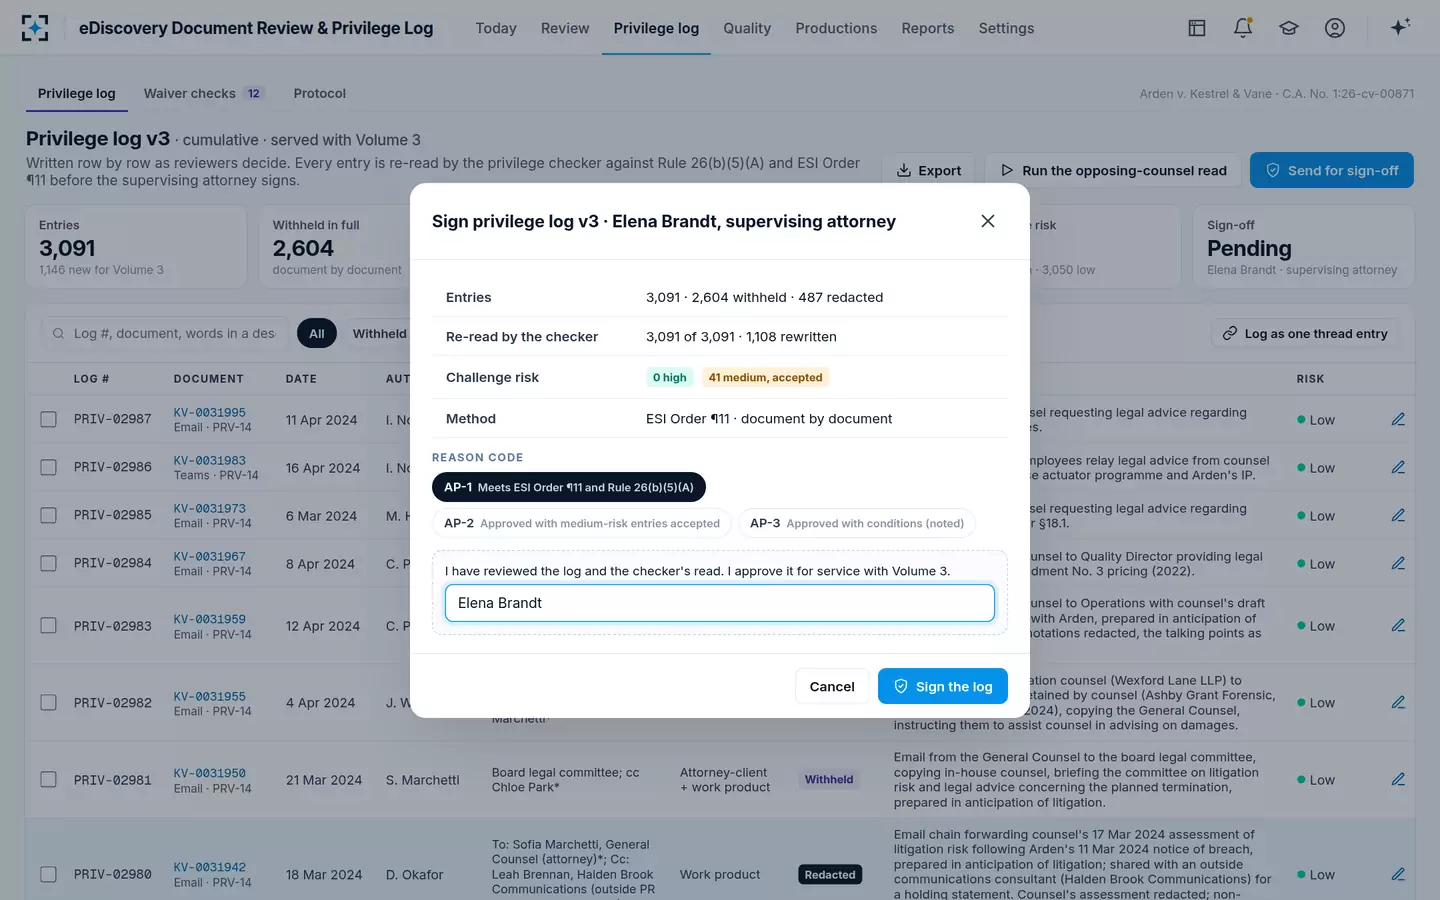Choose reason code AP-3 Approved with conditions

click(x=857, y=523)
